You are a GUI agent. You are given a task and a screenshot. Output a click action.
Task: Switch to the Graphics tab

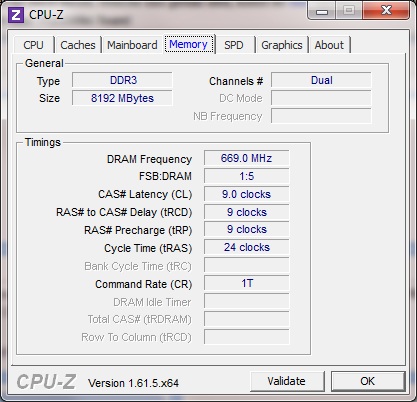tap(282, 45)
